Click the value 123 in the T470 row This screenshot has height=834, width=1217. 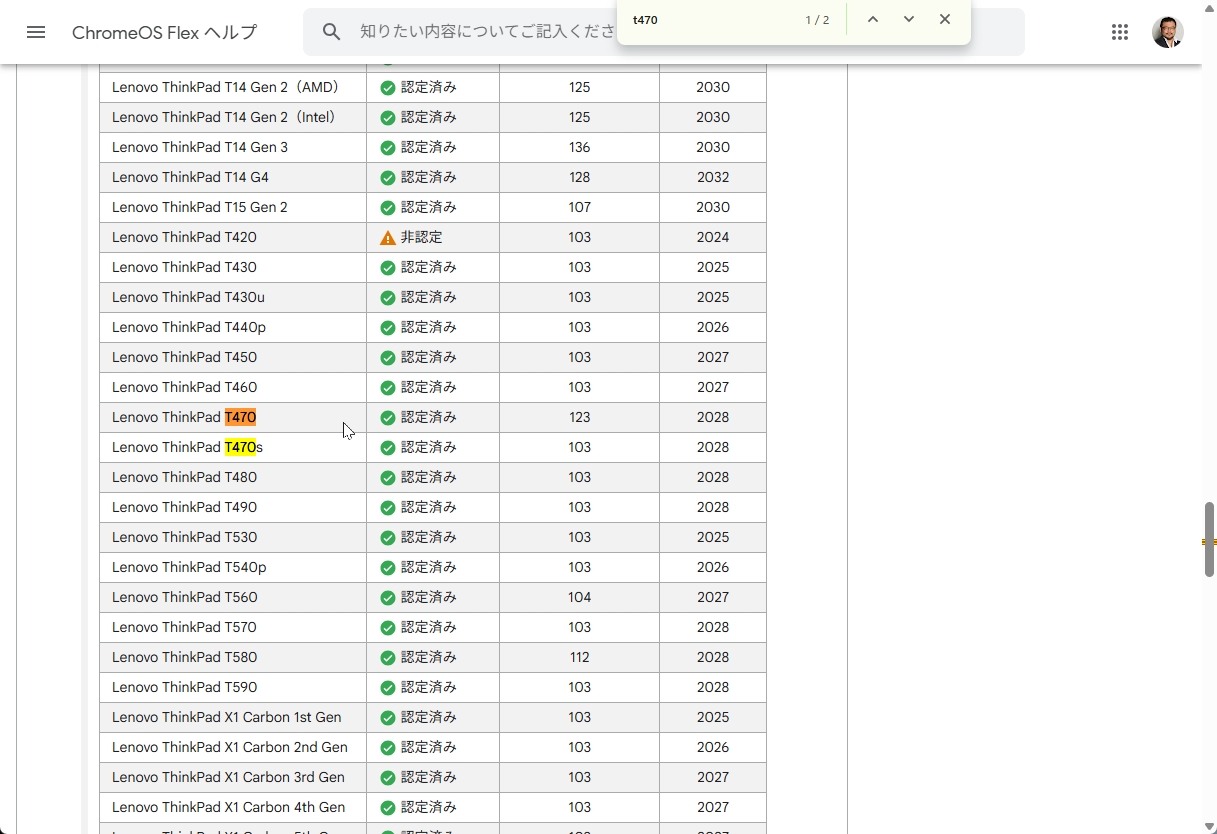click(x=579, y=417)
